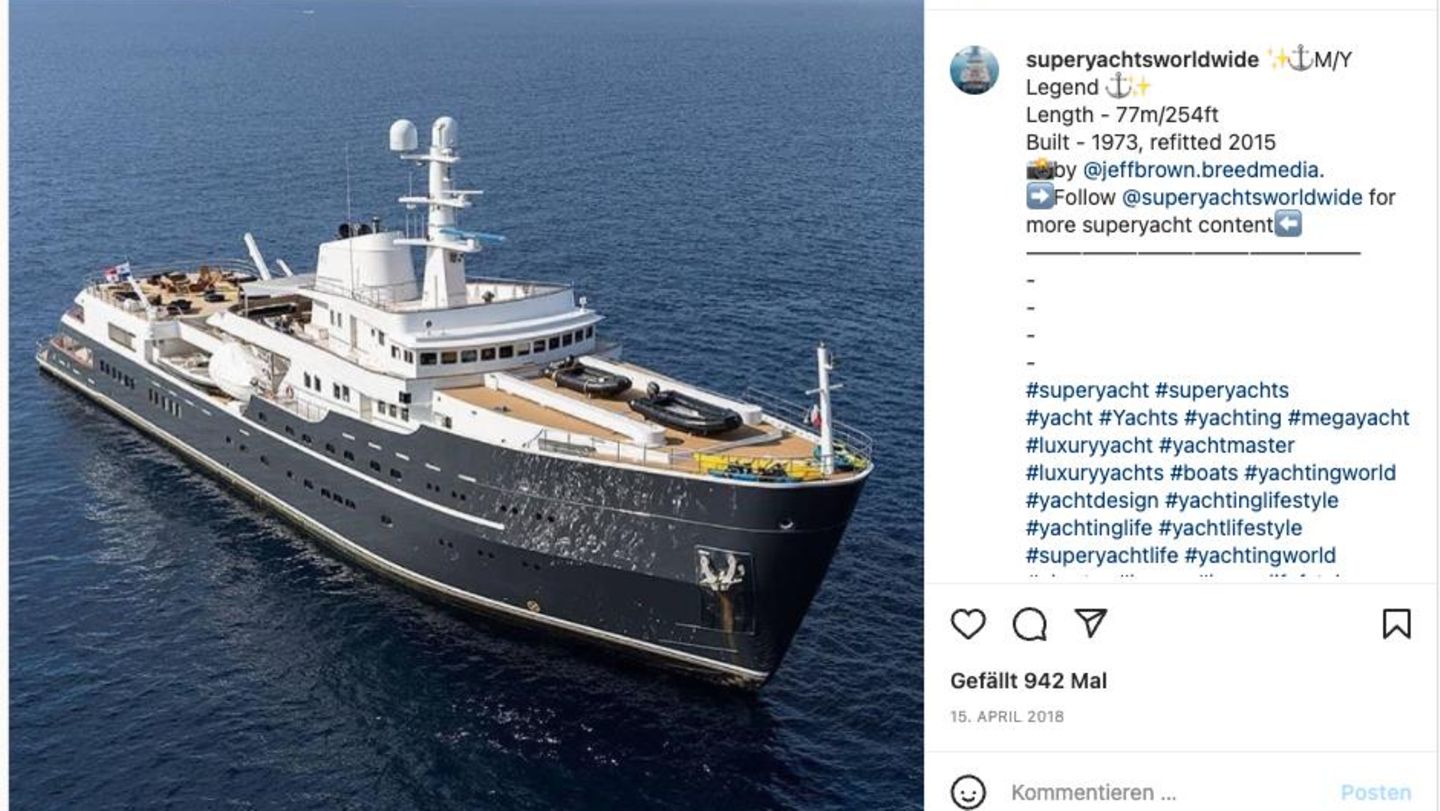Open the #yachtdesign hashtag

point(1092,500)
